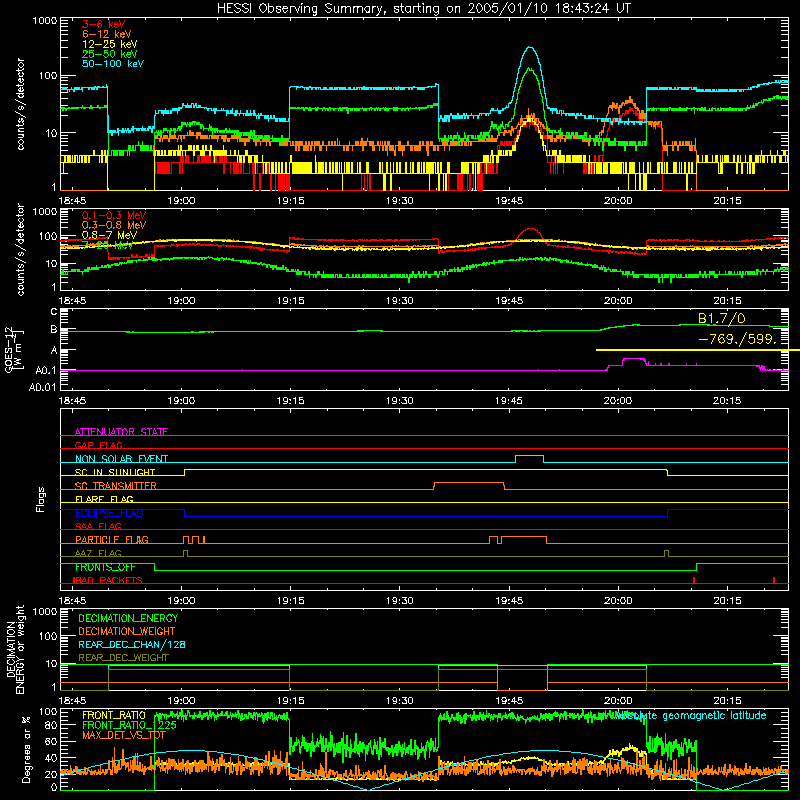Select the cyan 50-100 keV legend label

[112, 64]
